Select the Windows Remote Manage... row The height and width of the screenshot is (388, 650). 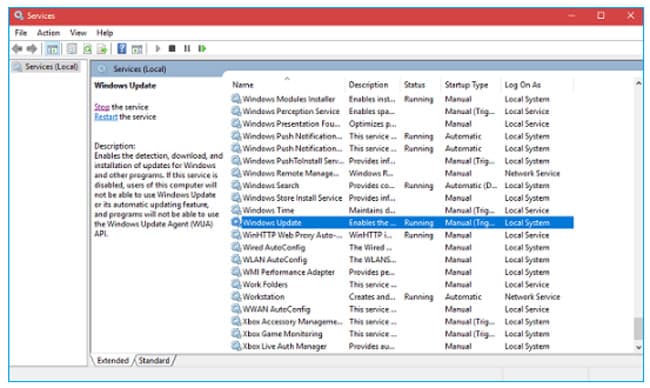[402, 173]
